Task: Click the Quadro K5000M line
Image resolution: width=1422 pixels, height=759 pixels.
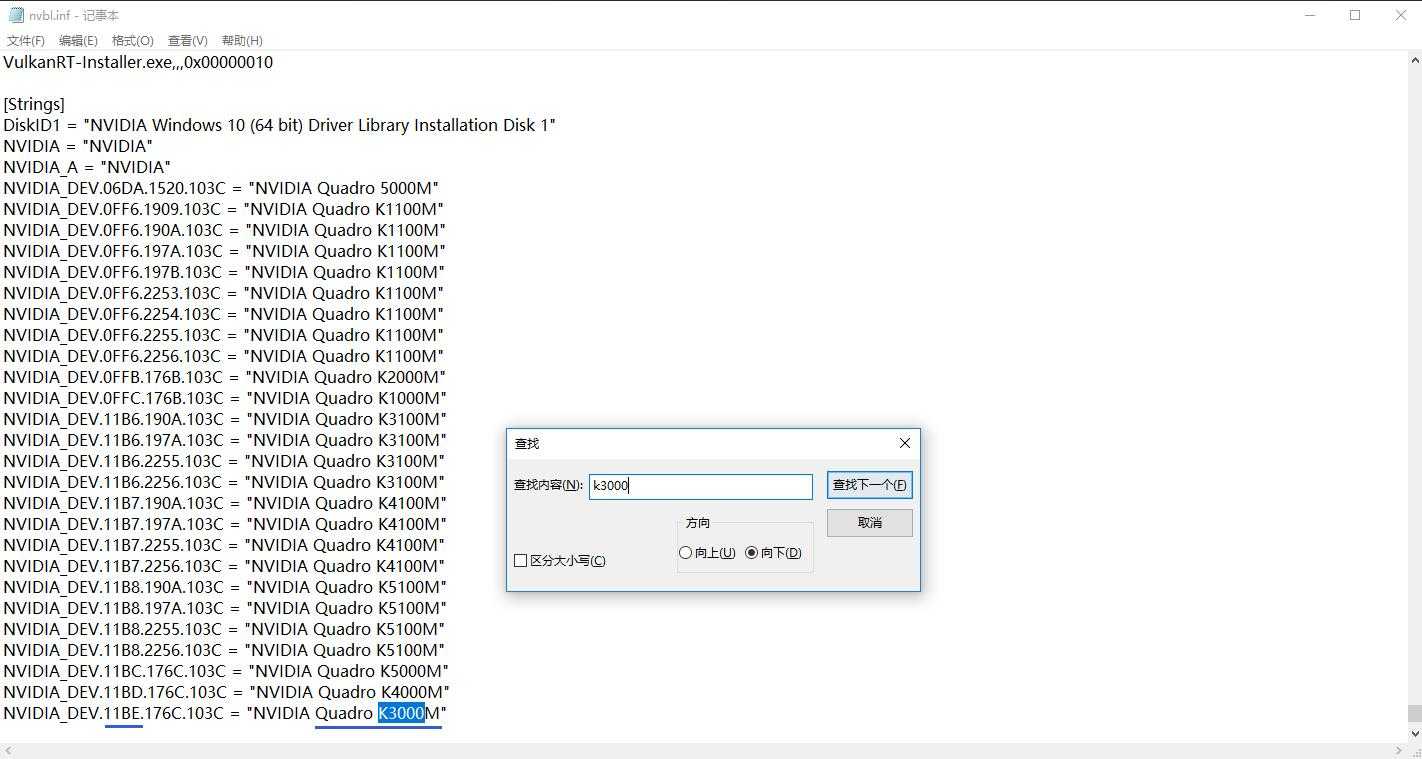Action: click(x=226, y=671)
